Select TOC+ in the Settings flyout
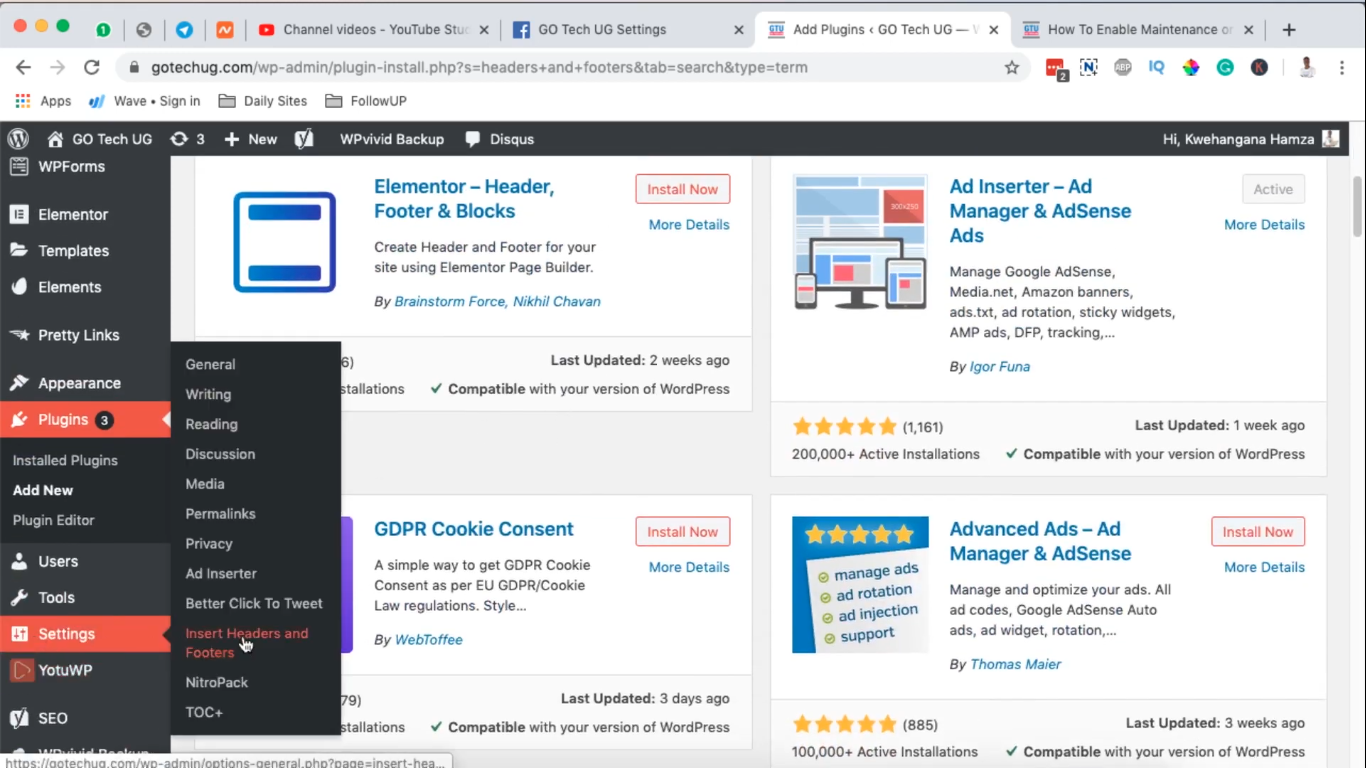 (204, 712)
